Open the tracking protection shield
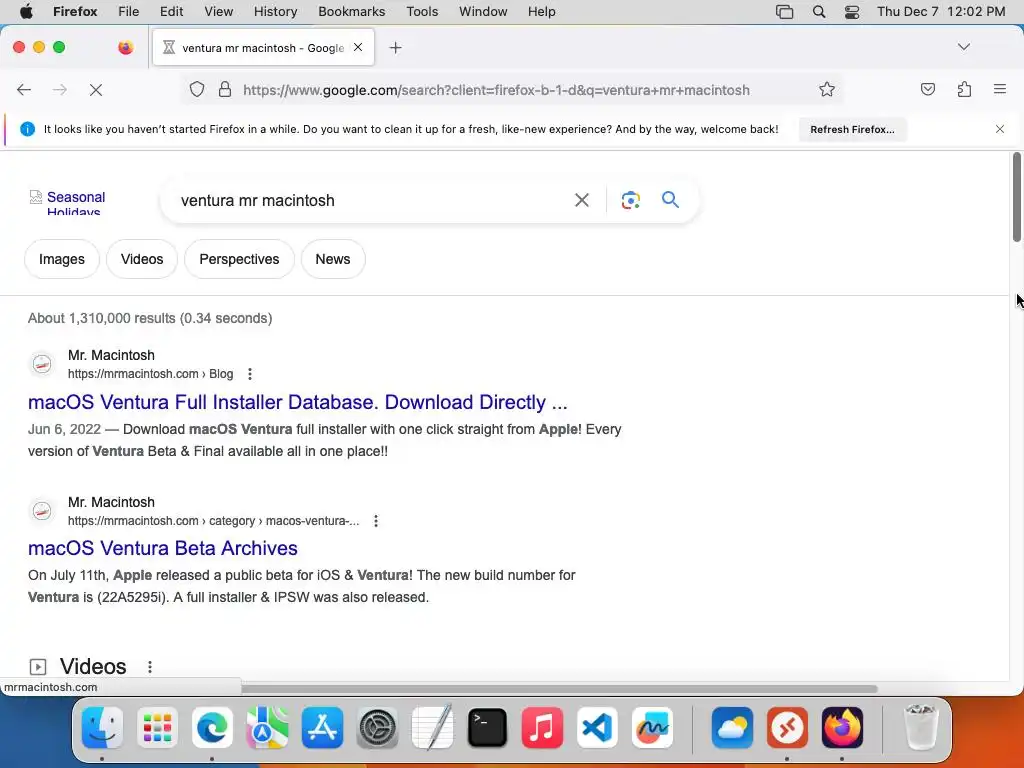This screenshot has height=768, width=1024. [197, 89]
